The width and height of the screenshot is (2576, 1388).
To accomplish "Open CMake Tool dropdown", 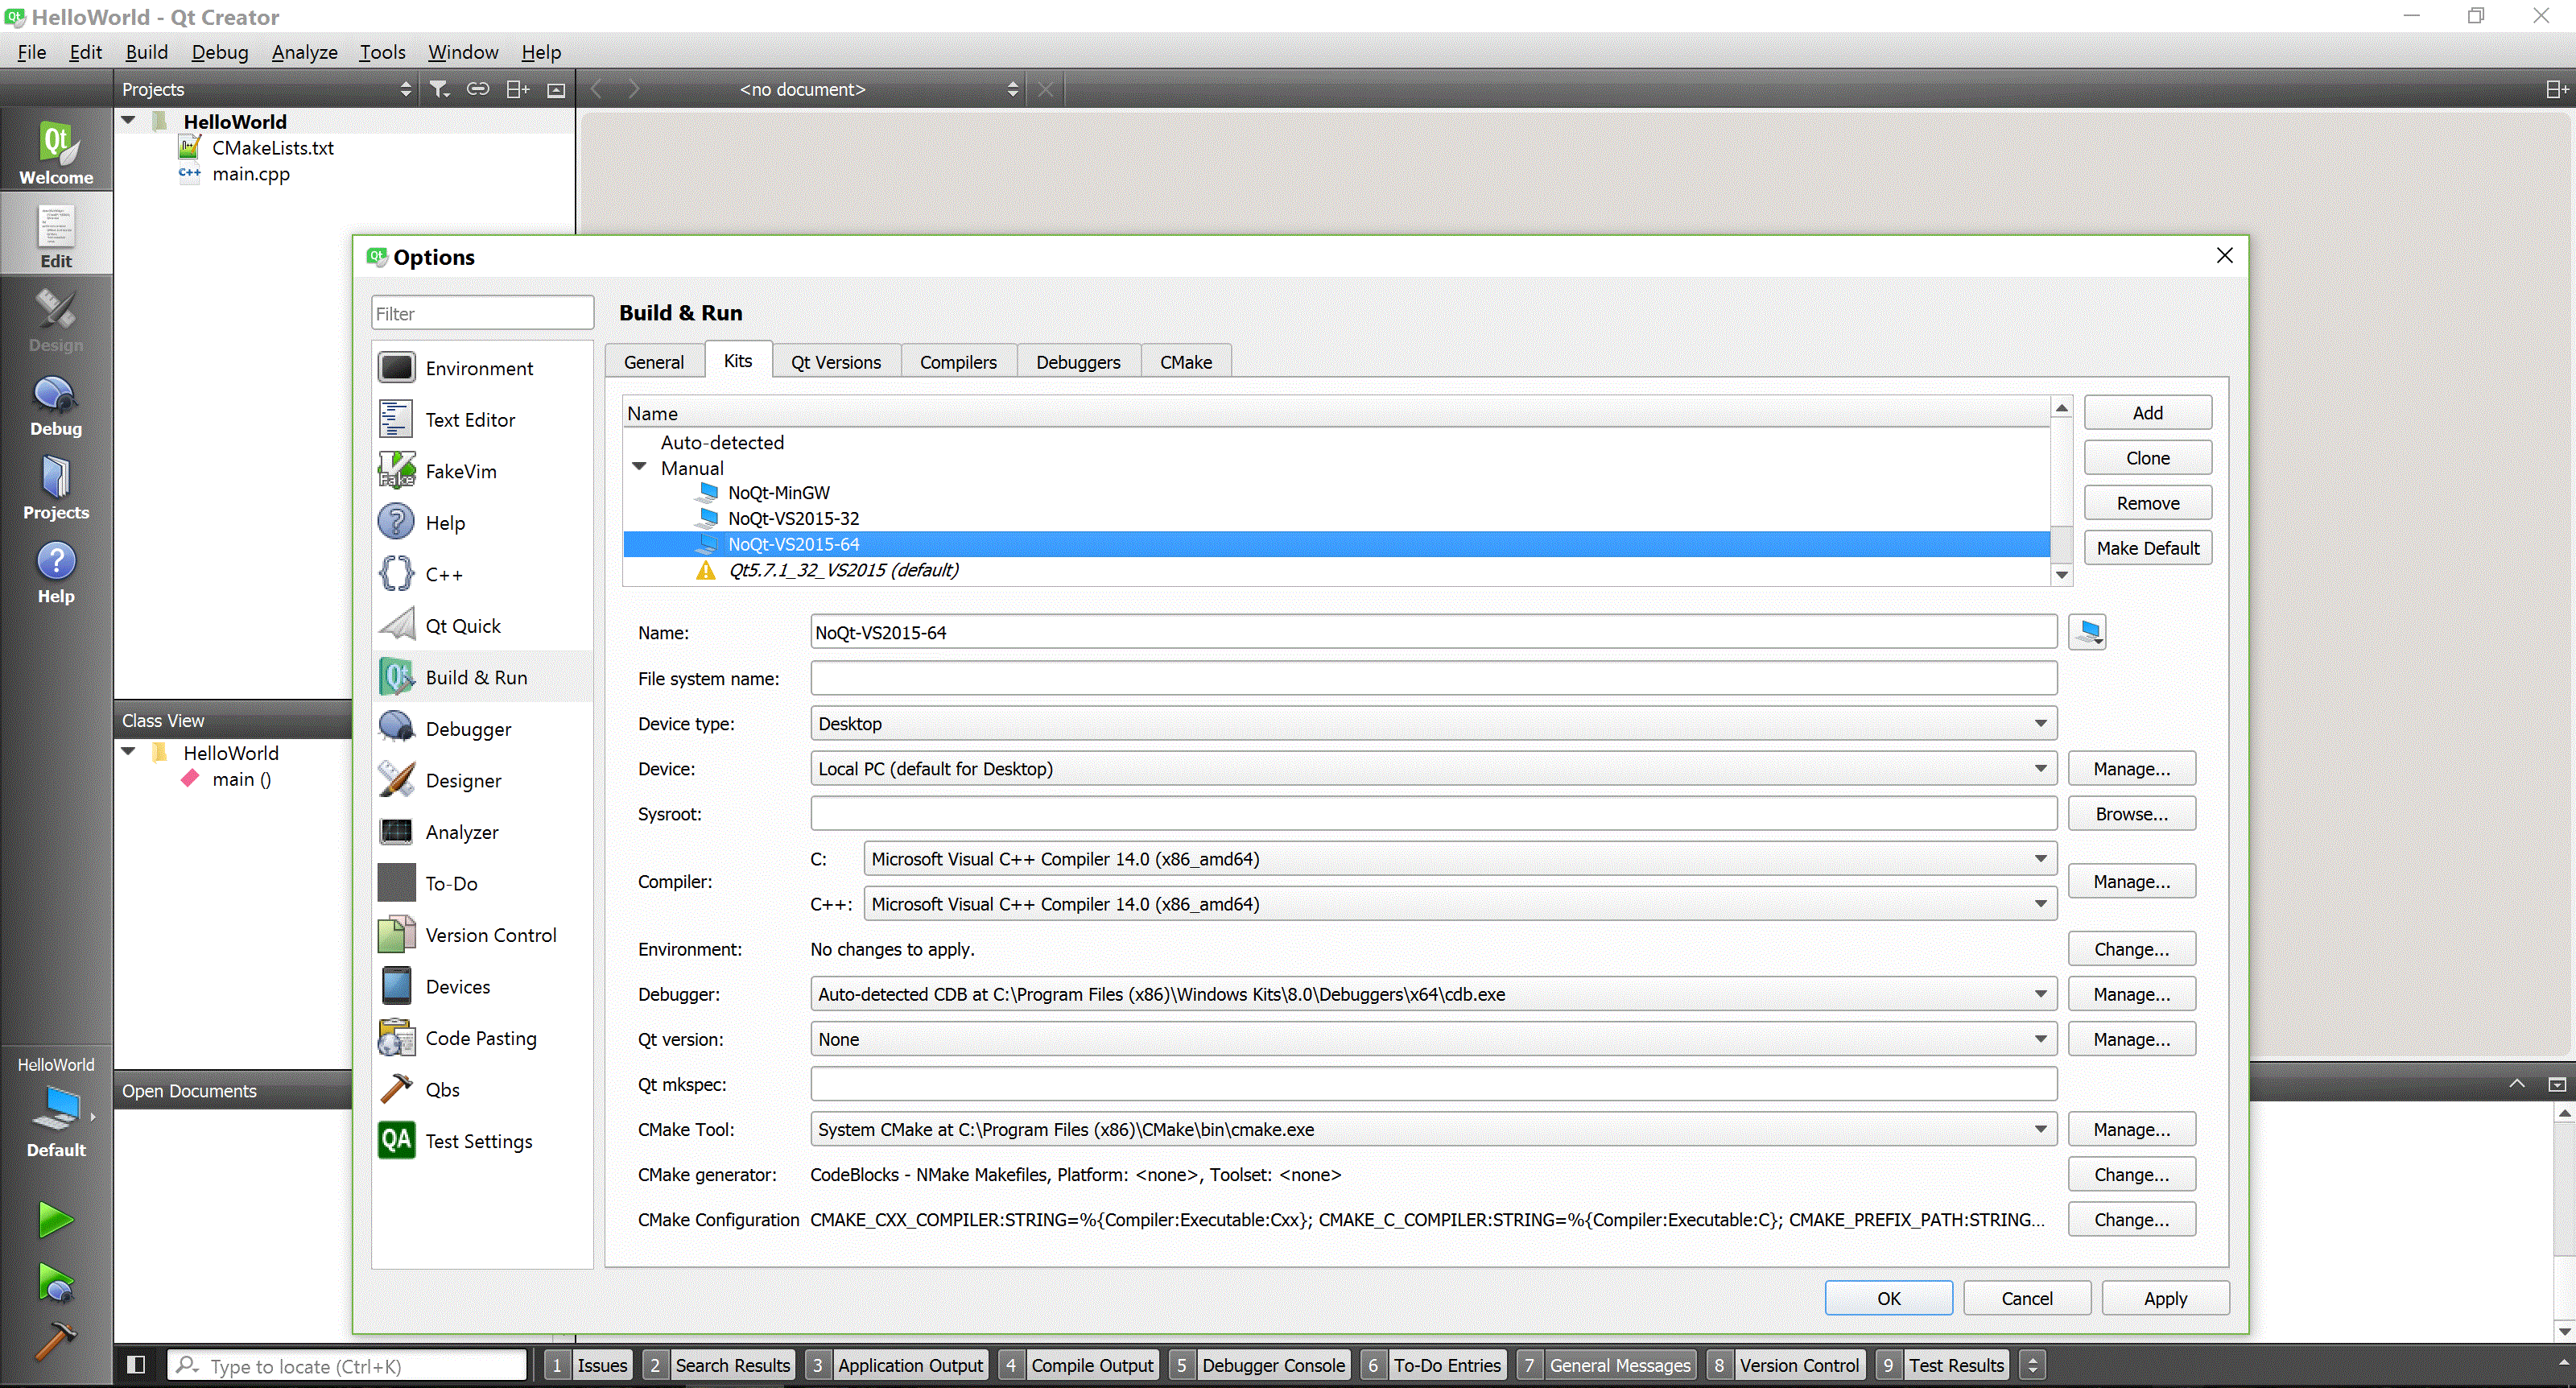I will [x=1433, y=1129].
